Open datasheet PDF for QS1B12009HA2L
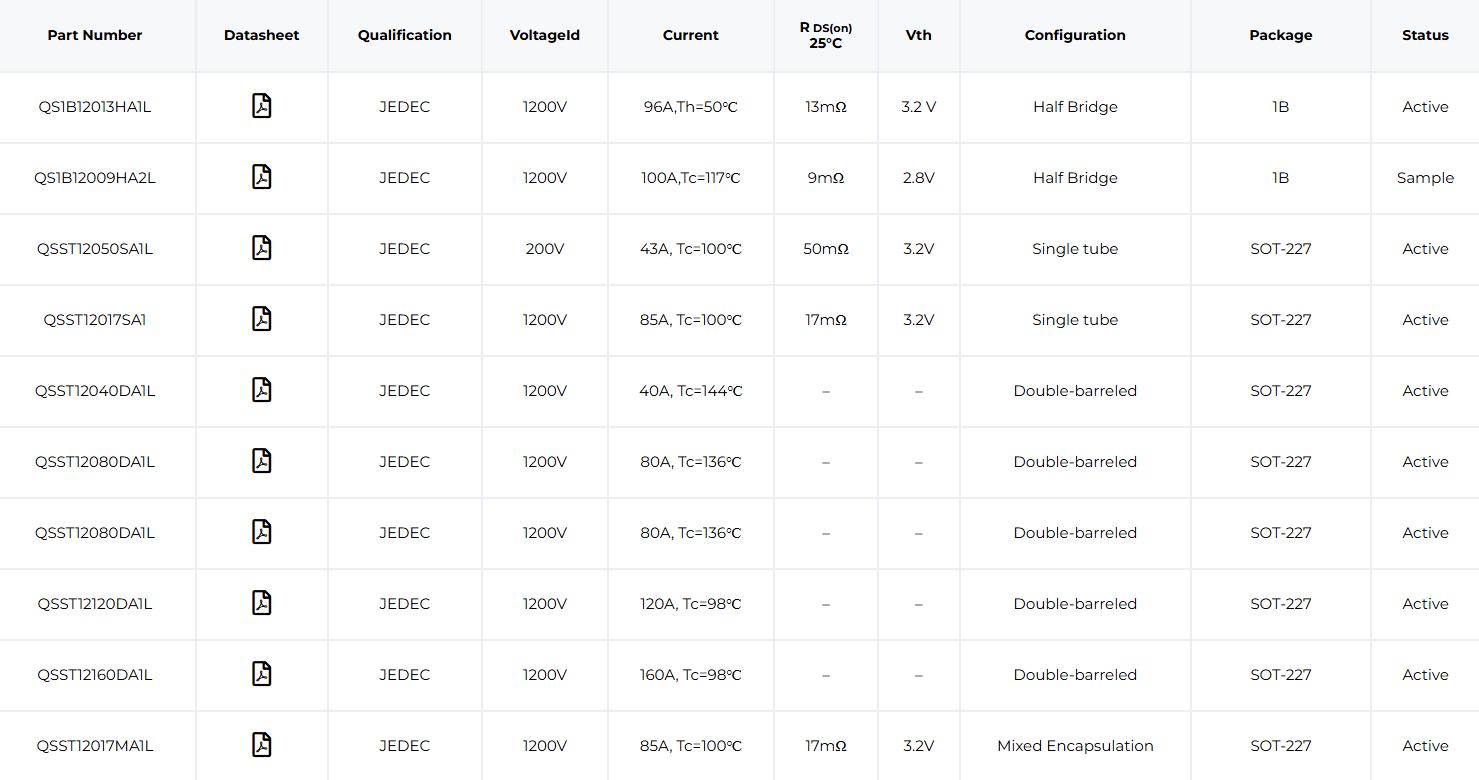Viewport: 1479px width, 780px height. (x=261, y=177)
